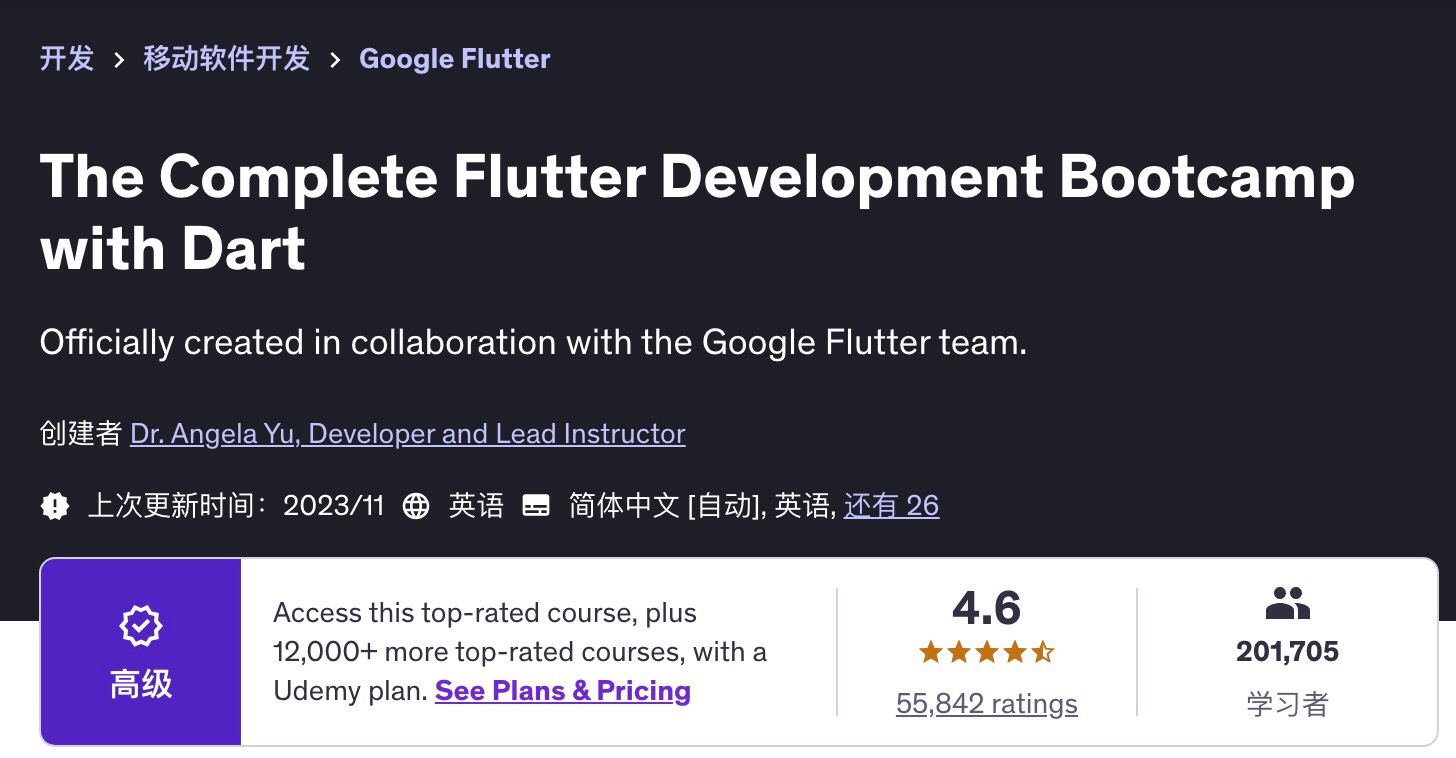View the 55,842 ratings link

[987, 704]
